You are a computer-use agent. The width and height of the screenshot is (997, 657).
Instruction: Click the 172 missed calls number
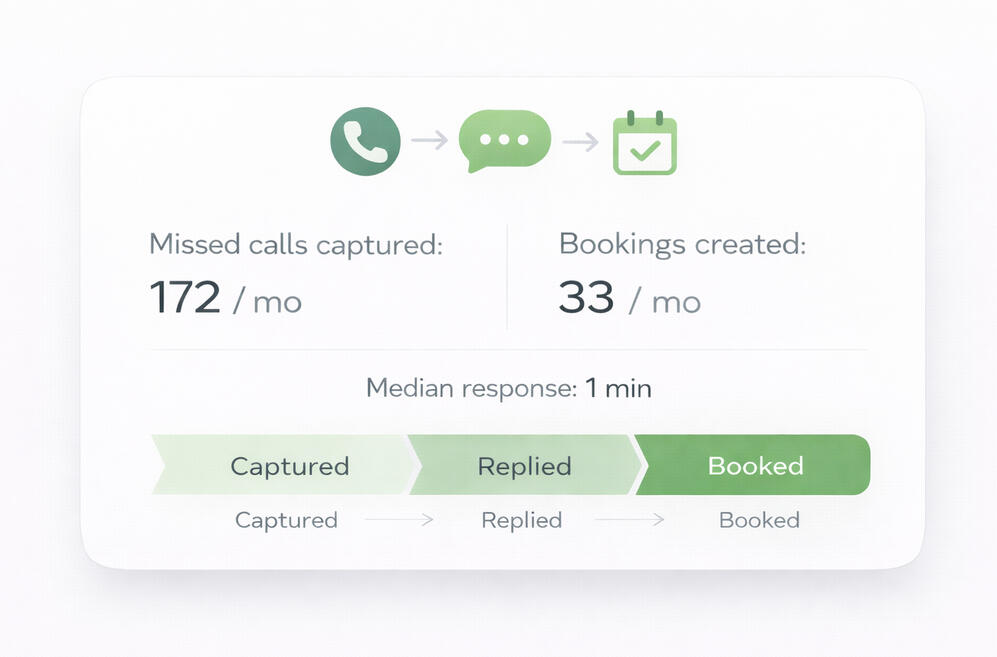point(185,298)
